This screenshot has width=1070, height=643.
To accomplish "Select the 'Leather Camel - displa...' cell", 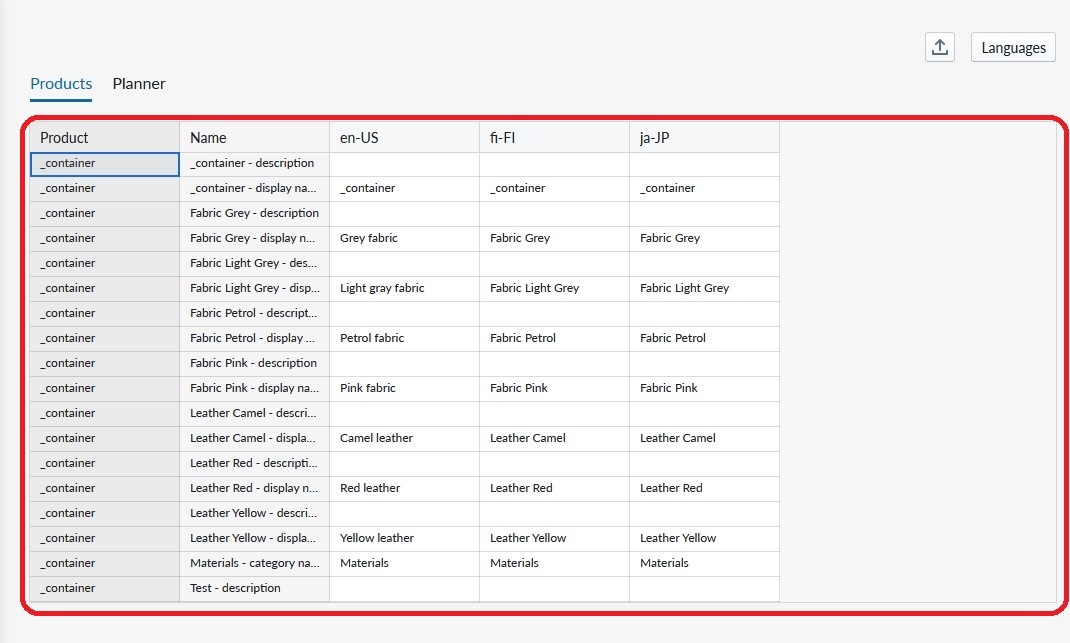I will point(255,439).
